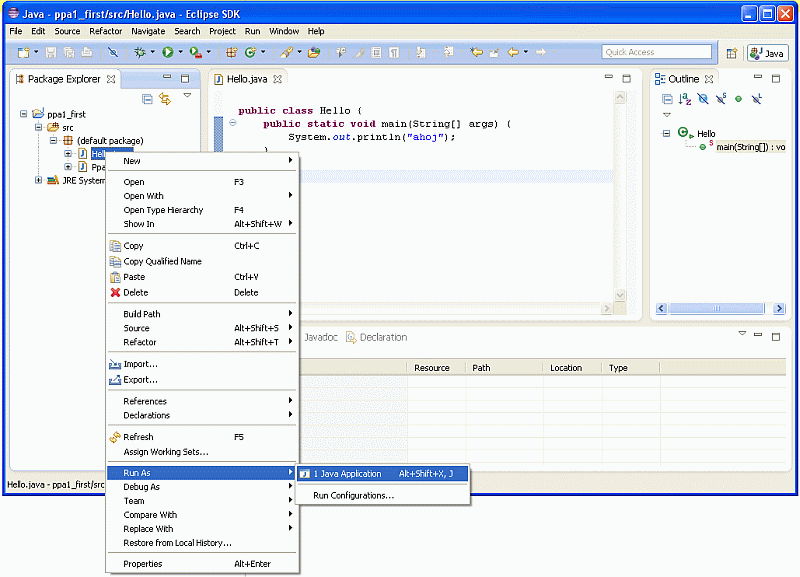Image resolution: width=800 pixels, height=577 pixels.
Task: Open the Project menu in menu bar
Action: (x=222, y=31)
